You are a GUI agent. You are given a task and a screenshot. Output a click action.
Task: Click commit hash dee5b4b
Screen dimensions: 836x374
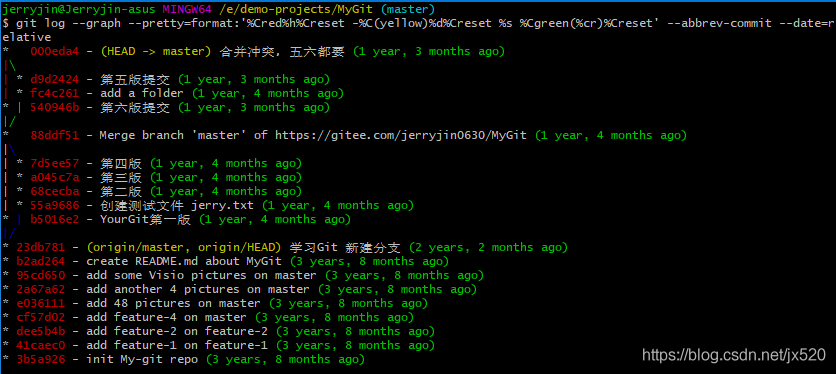[x=41, y=331]
